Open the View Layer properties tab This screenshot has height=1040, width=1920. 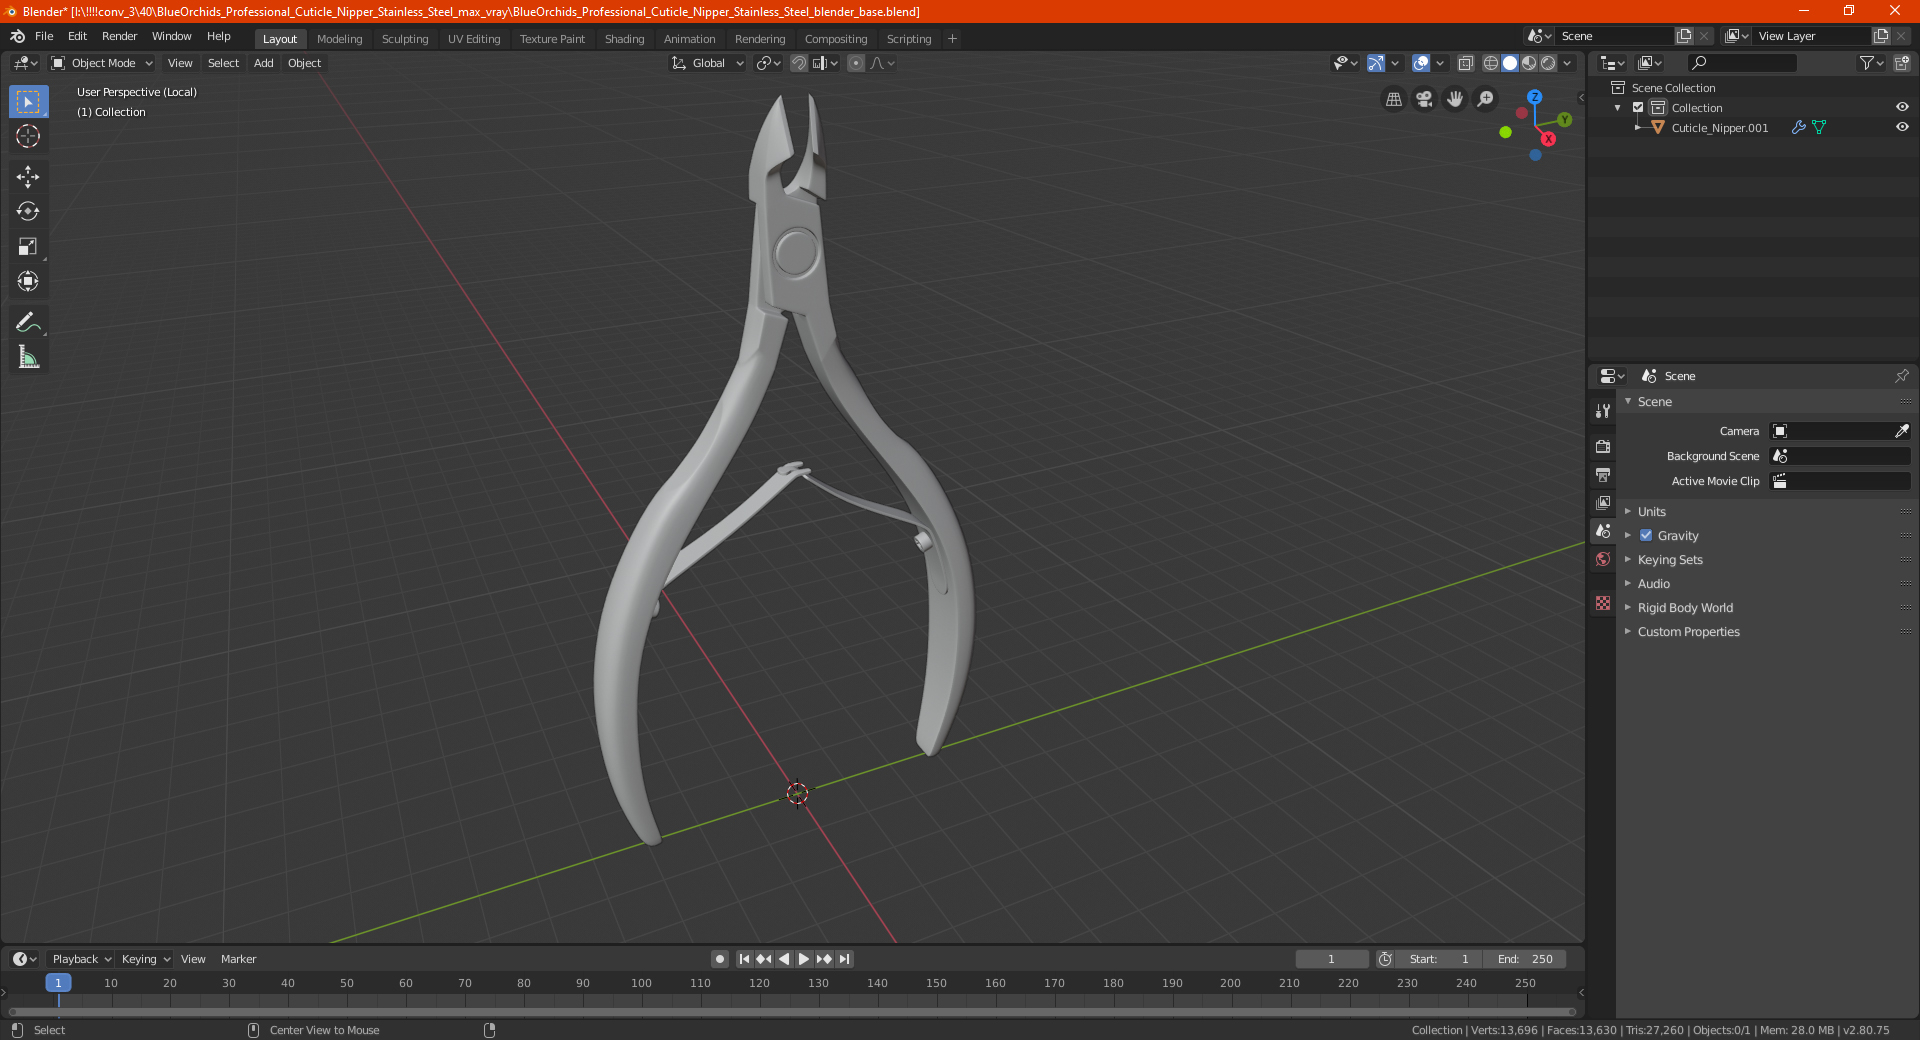(1603, 502)
